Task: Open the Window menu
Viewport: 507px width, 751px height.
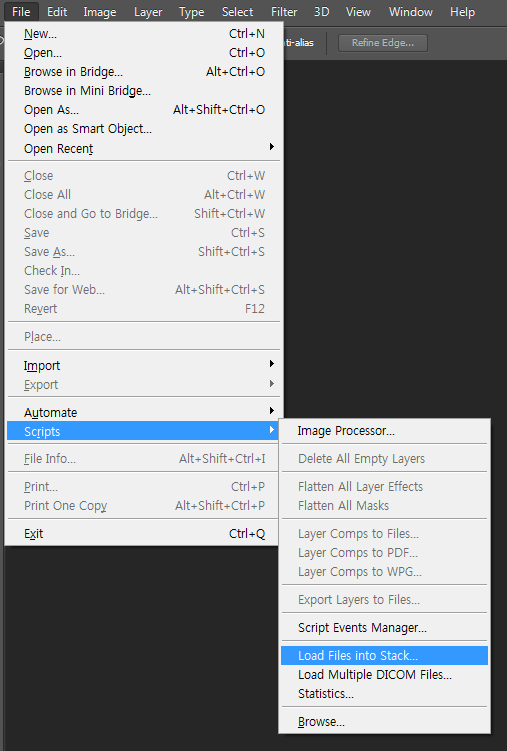Action: coord(410,11)
